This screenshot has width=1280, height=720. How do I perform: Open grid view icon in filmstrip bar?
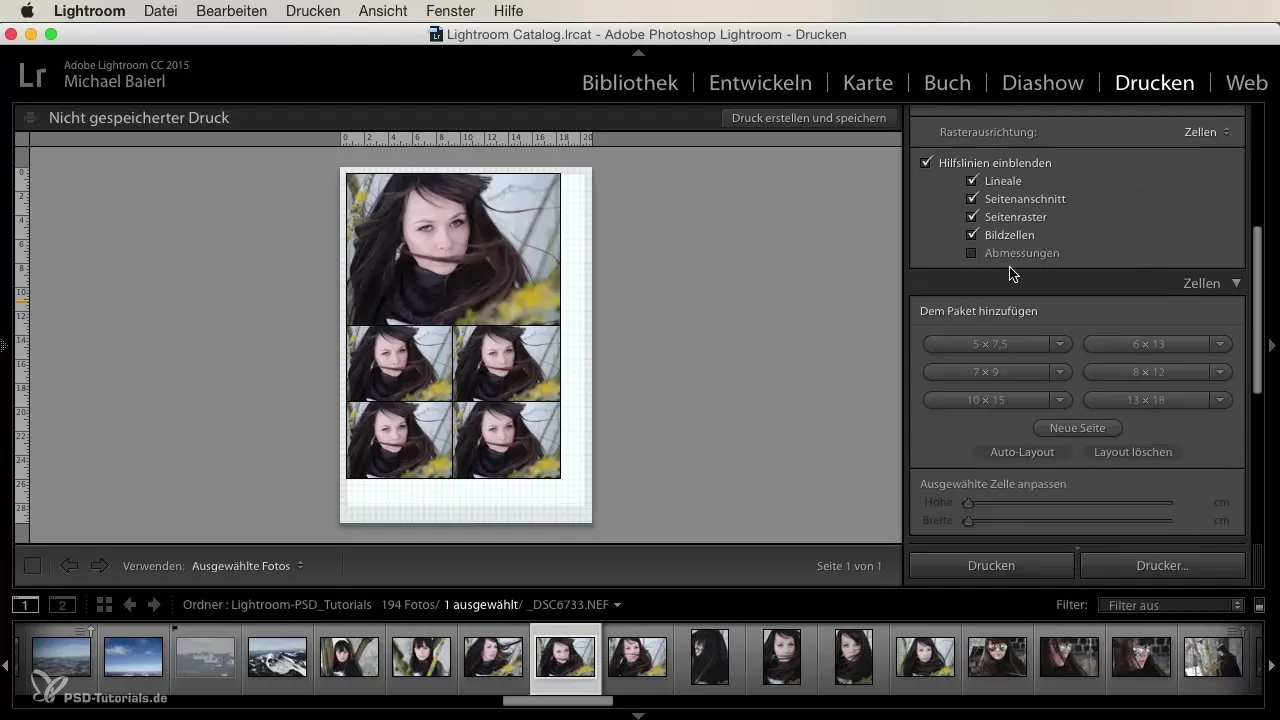[x=104, y=605]
